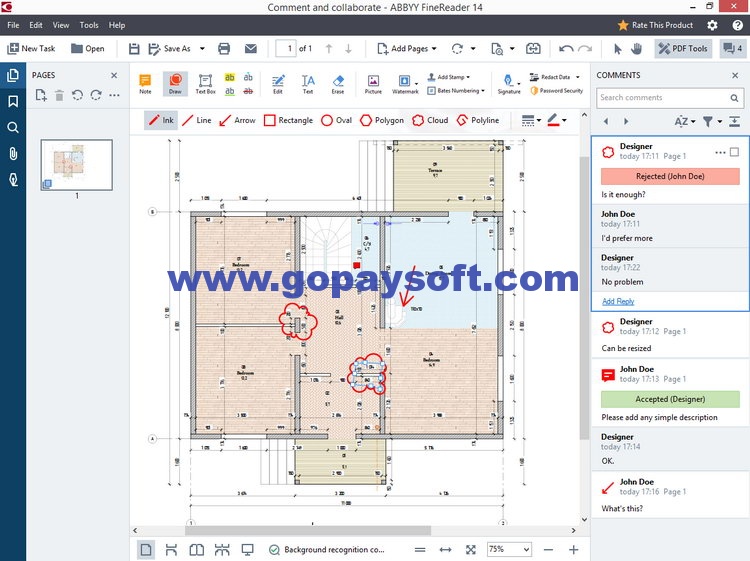Redo the last action
The width and height of the screenshot is (750, 561).
coord(585,49)
